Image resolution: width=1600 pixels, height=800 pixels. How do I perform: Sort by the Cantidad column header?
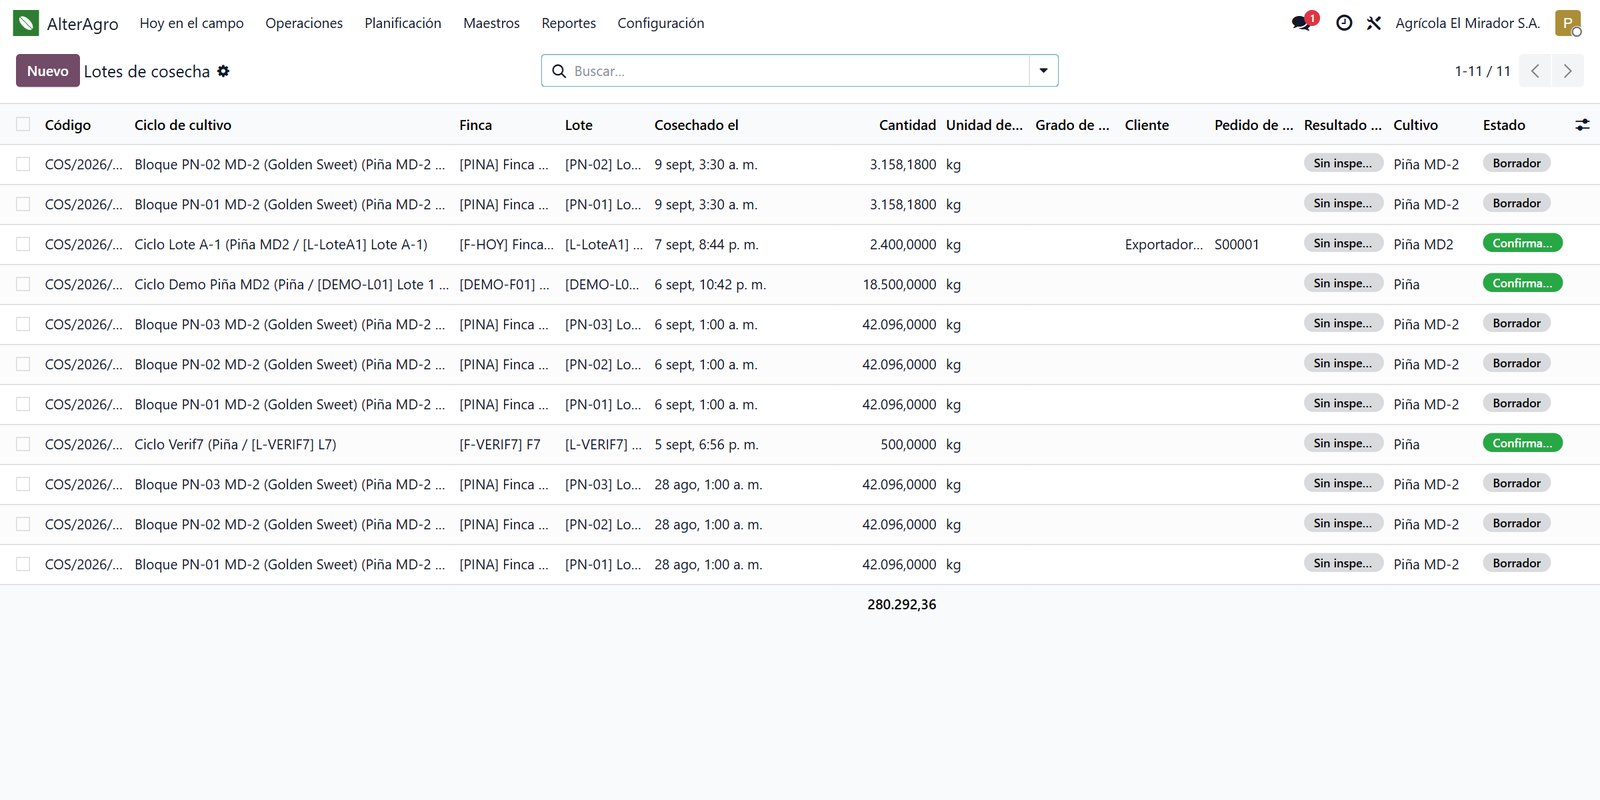pos(907,125)
